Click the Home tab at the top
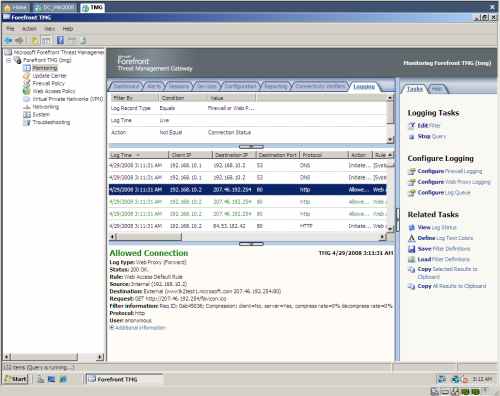500x396 pixels. (x=16, y=7)
